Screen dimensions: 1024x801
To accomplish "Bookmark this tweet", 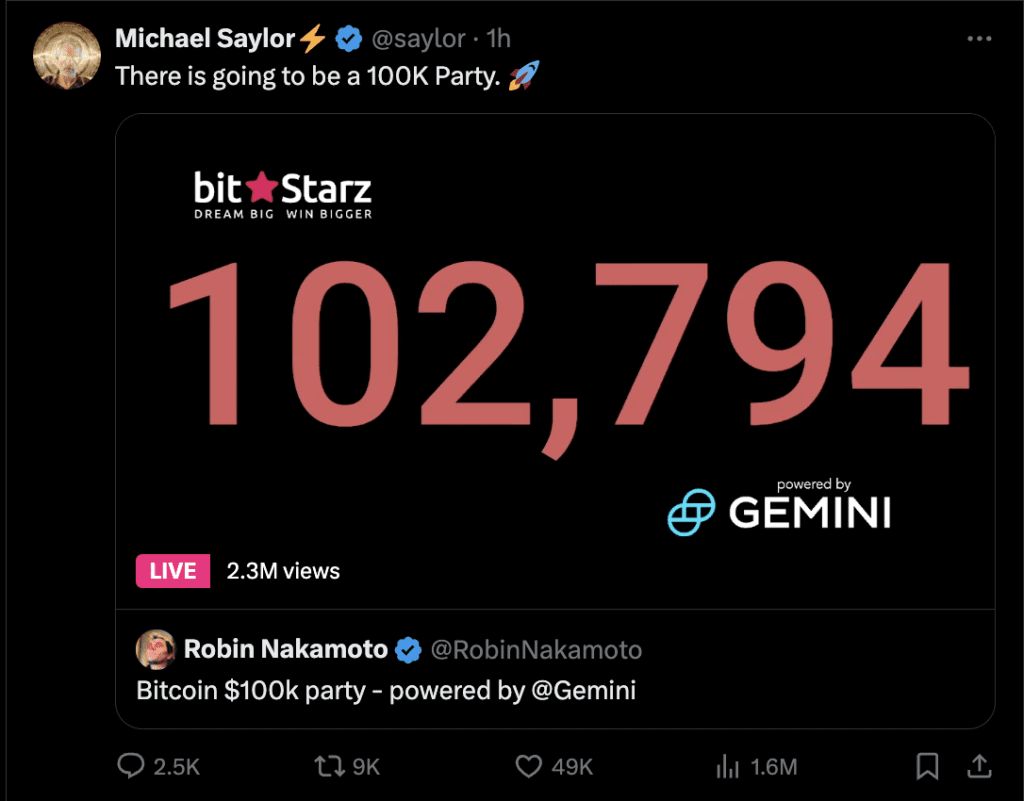I will pyautogui.click(x=927, y=766).
